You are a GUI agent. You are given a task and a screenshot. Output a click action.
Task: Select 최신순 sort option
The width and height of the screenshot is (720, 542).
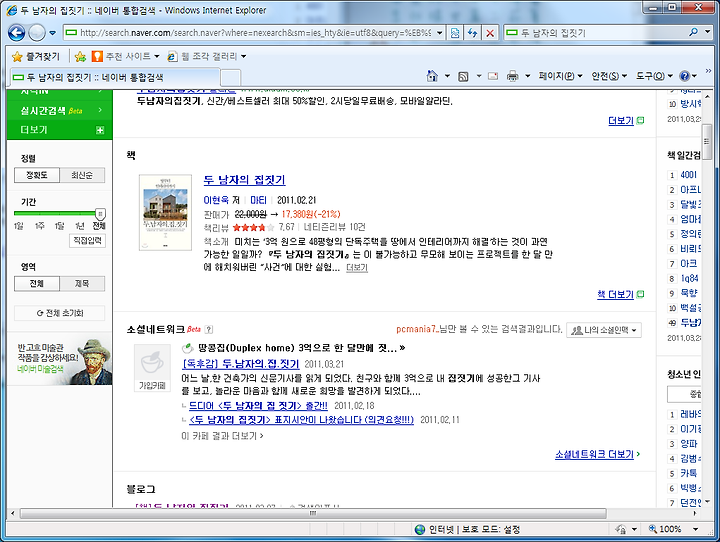coord(82,175)
